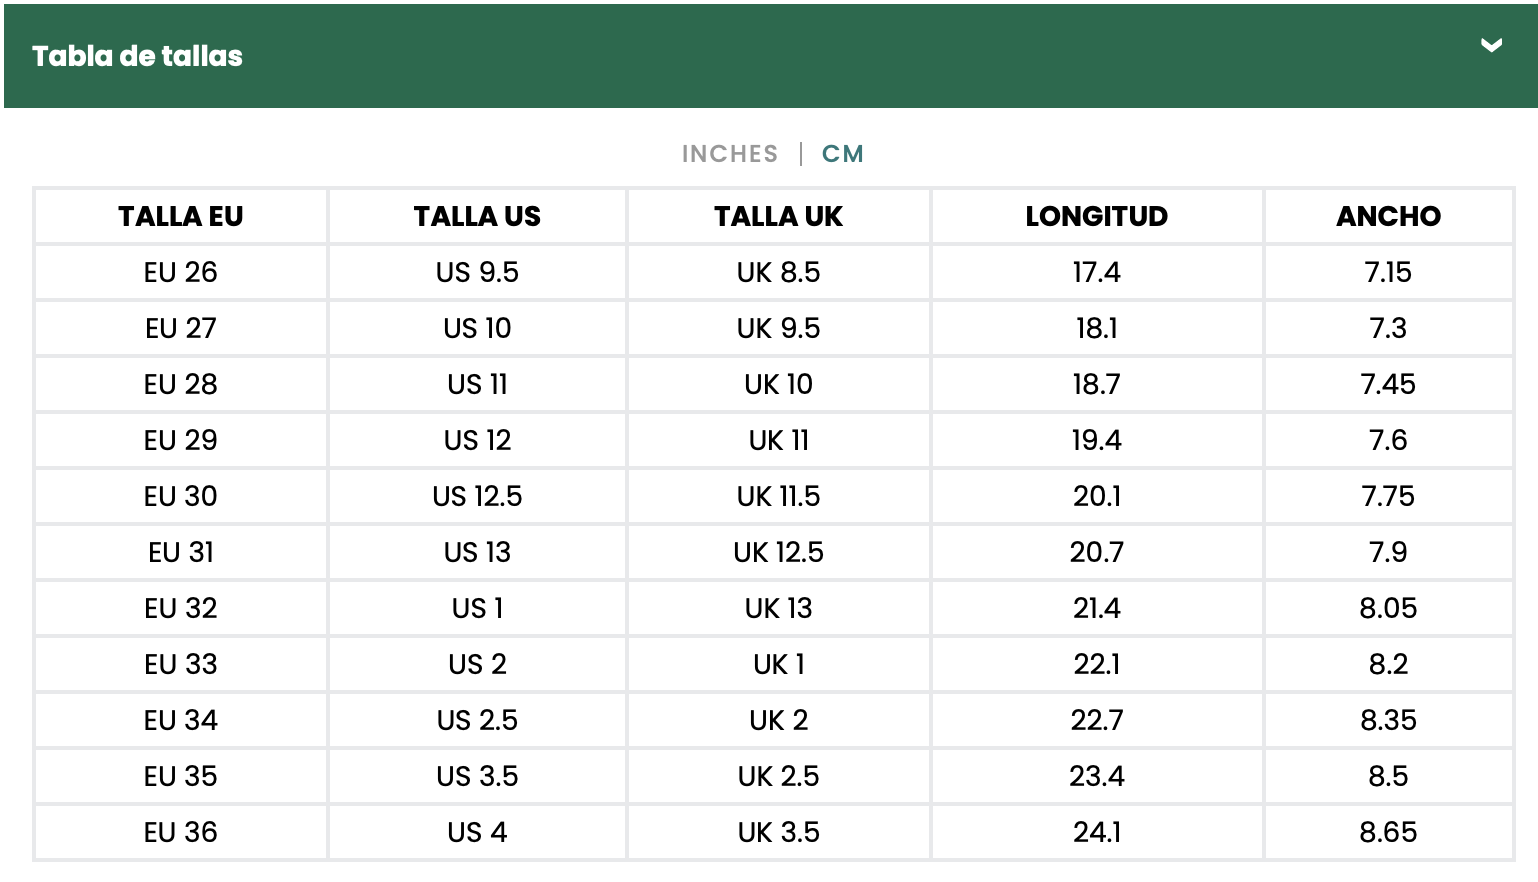
Task: Click the EU 36 row label
Action: (x=181, y=832)
